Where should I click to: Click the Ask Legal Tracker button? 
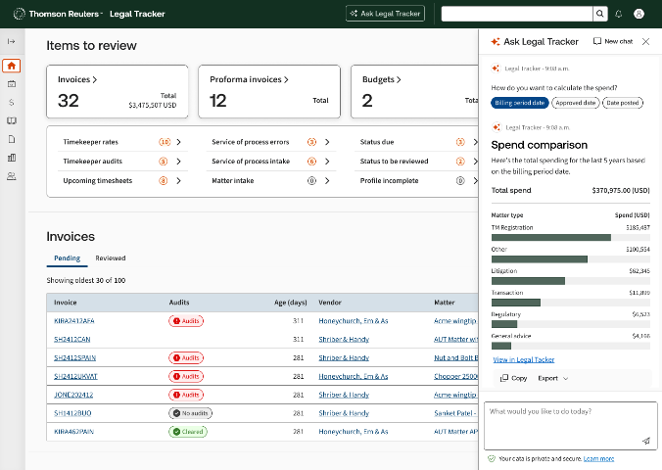(x=385, y=14)
